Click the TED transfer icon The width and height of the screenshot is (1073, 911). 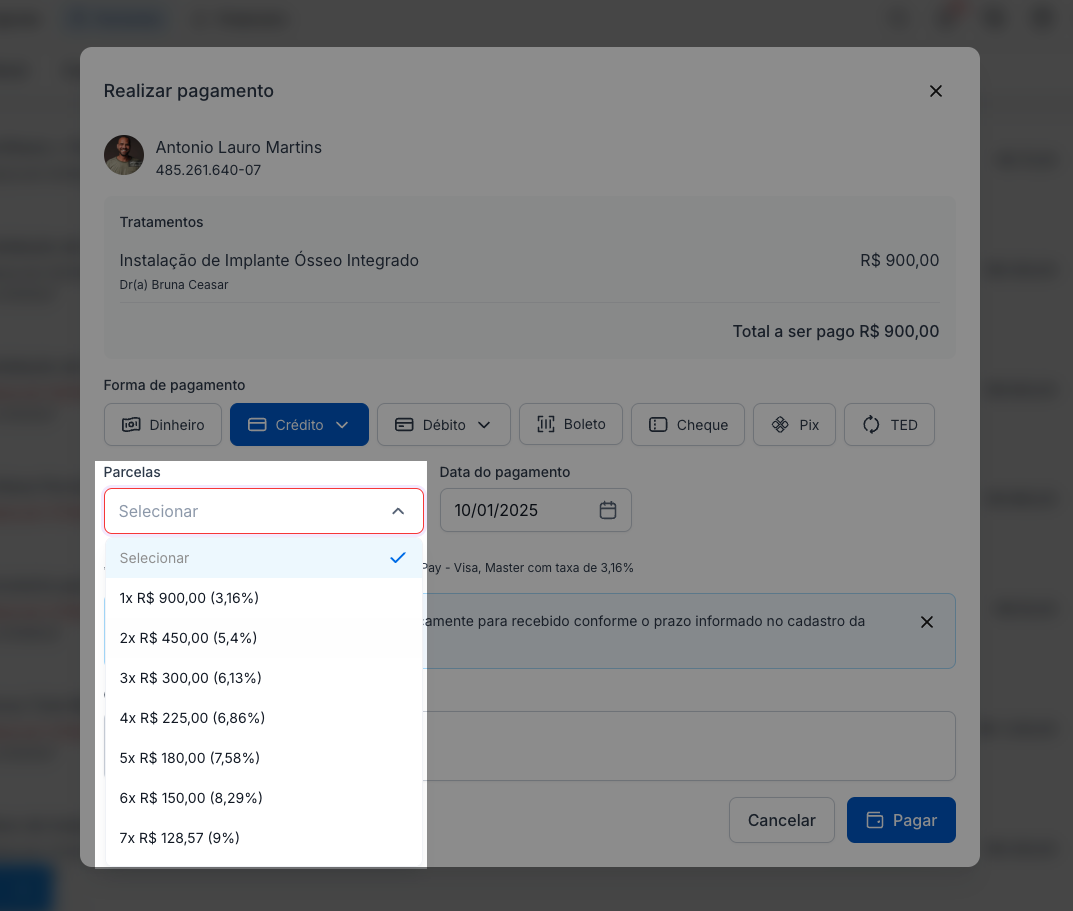pyautogui.click(x=871, y=425)
